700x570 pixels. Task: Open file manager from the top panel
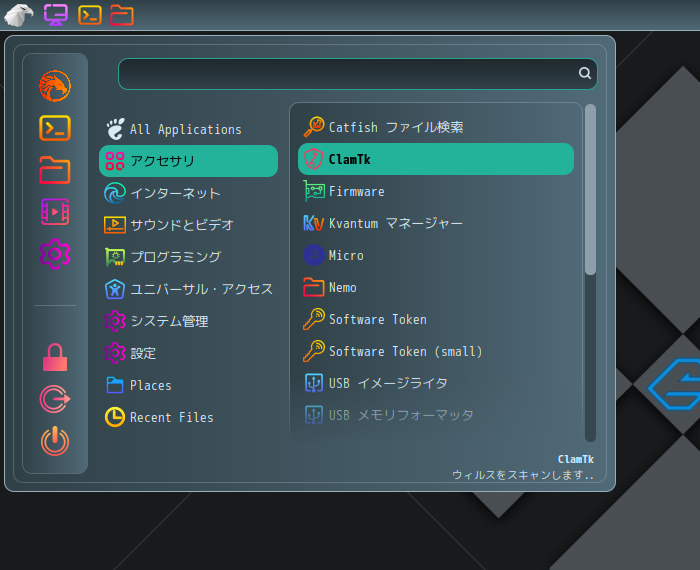click(122, 15)
